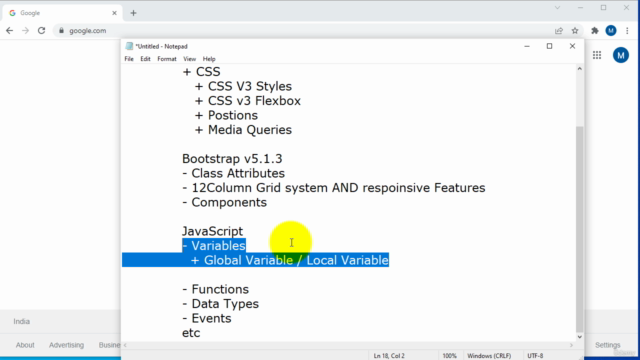Viewport: 640px width, 360px height.
Task: Reload the google.com page
Action: click(x=41, y=31)
